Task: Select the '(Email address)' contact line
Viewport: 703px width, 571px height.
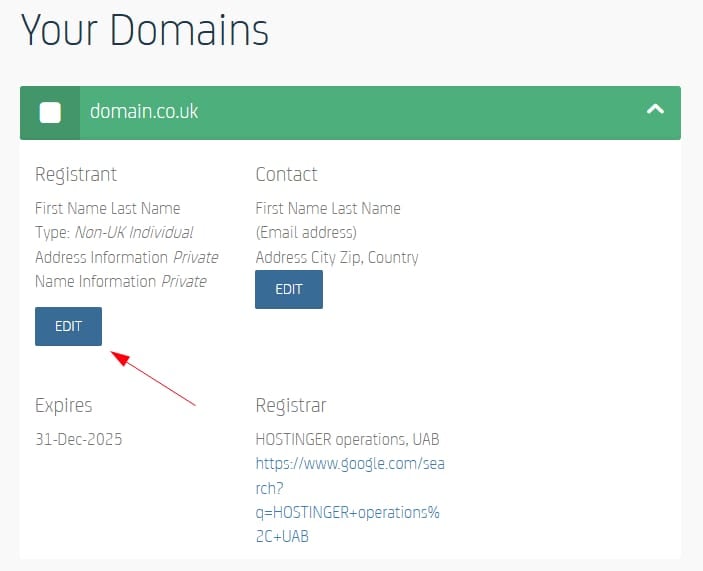Action: coord(306,233)
